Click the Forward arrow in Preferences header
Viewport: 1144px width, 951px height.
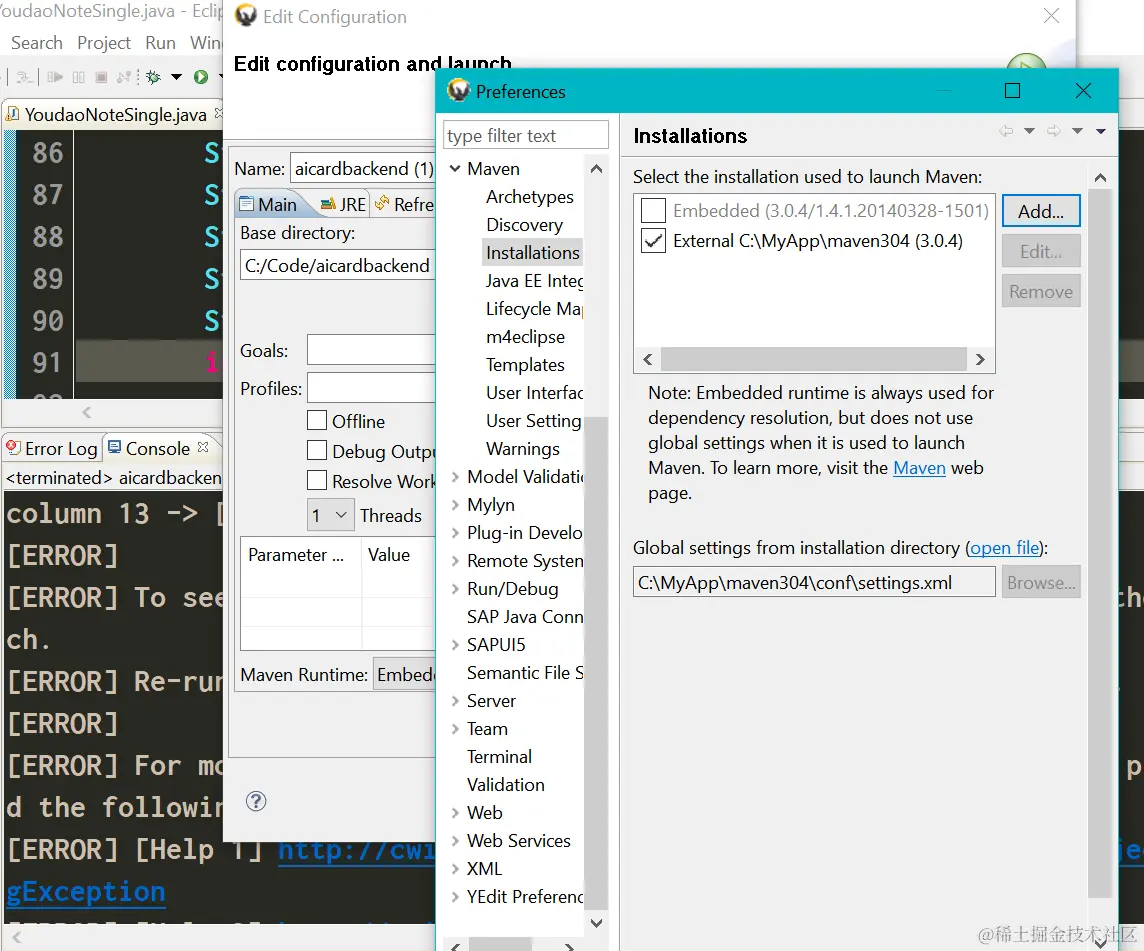click(1054, 131)
